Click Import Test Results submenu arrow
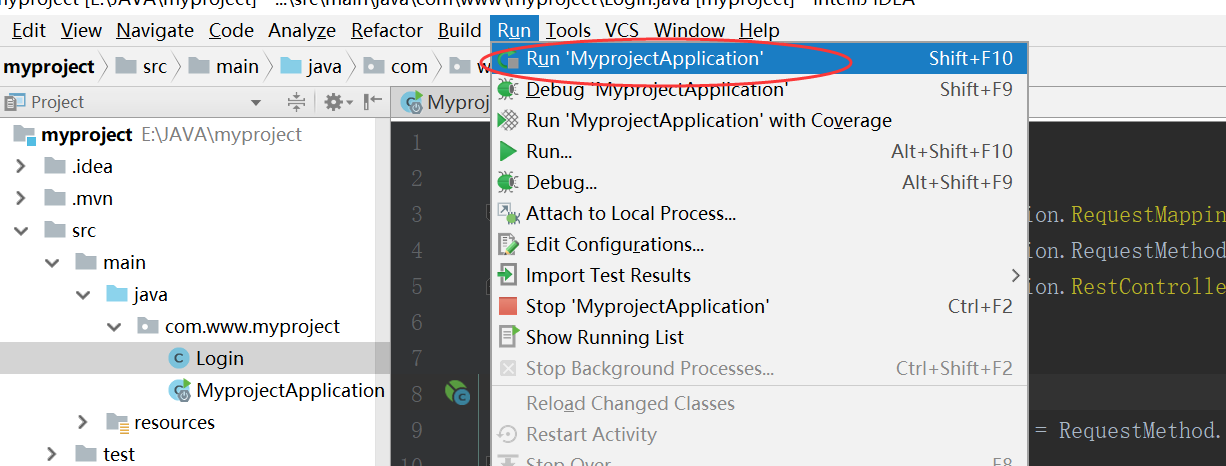1226x466 pixels. [1015, 275]
